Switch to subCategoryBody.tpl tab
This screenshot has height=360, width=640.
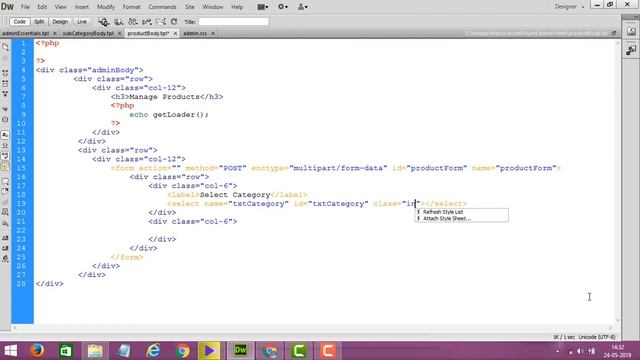tap(88, 33)
